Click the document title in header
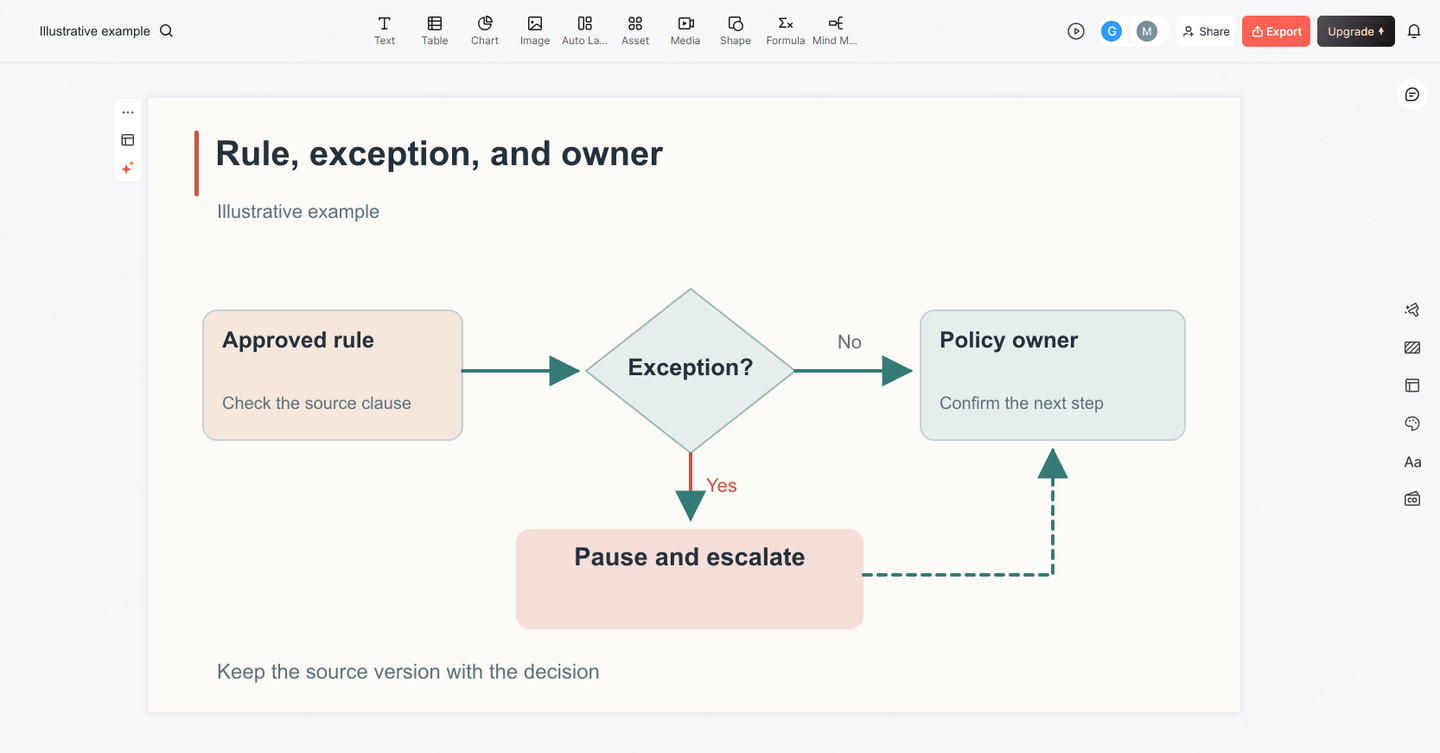1440x753 pixels. coord(95,31)
